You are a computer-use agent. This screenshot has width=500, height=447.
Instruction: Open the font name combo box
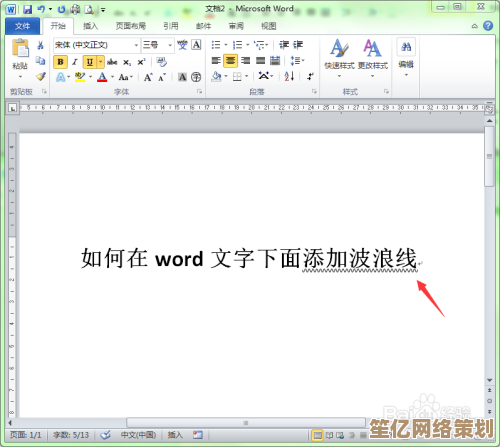click(x=96, y=45)
